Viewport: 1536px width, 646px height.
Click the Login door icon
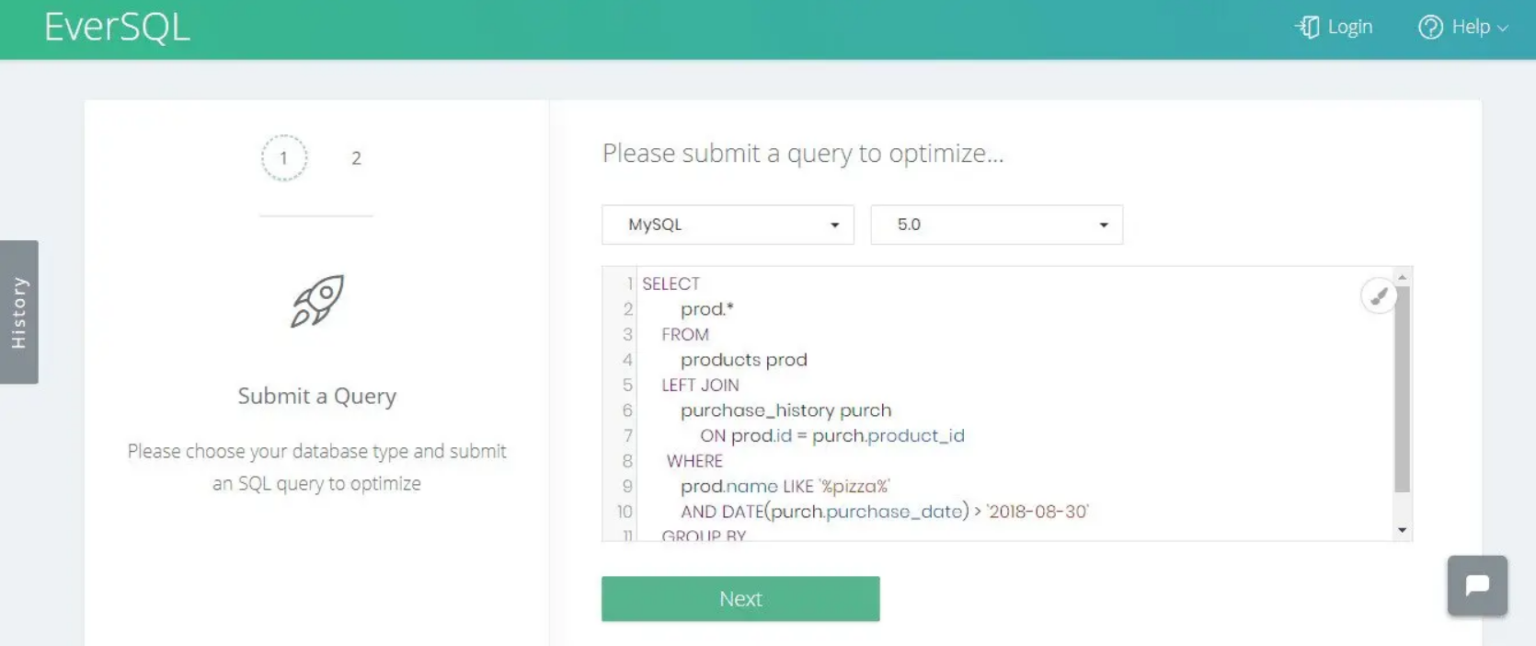pyautogui.click(x=1306, y=27)
